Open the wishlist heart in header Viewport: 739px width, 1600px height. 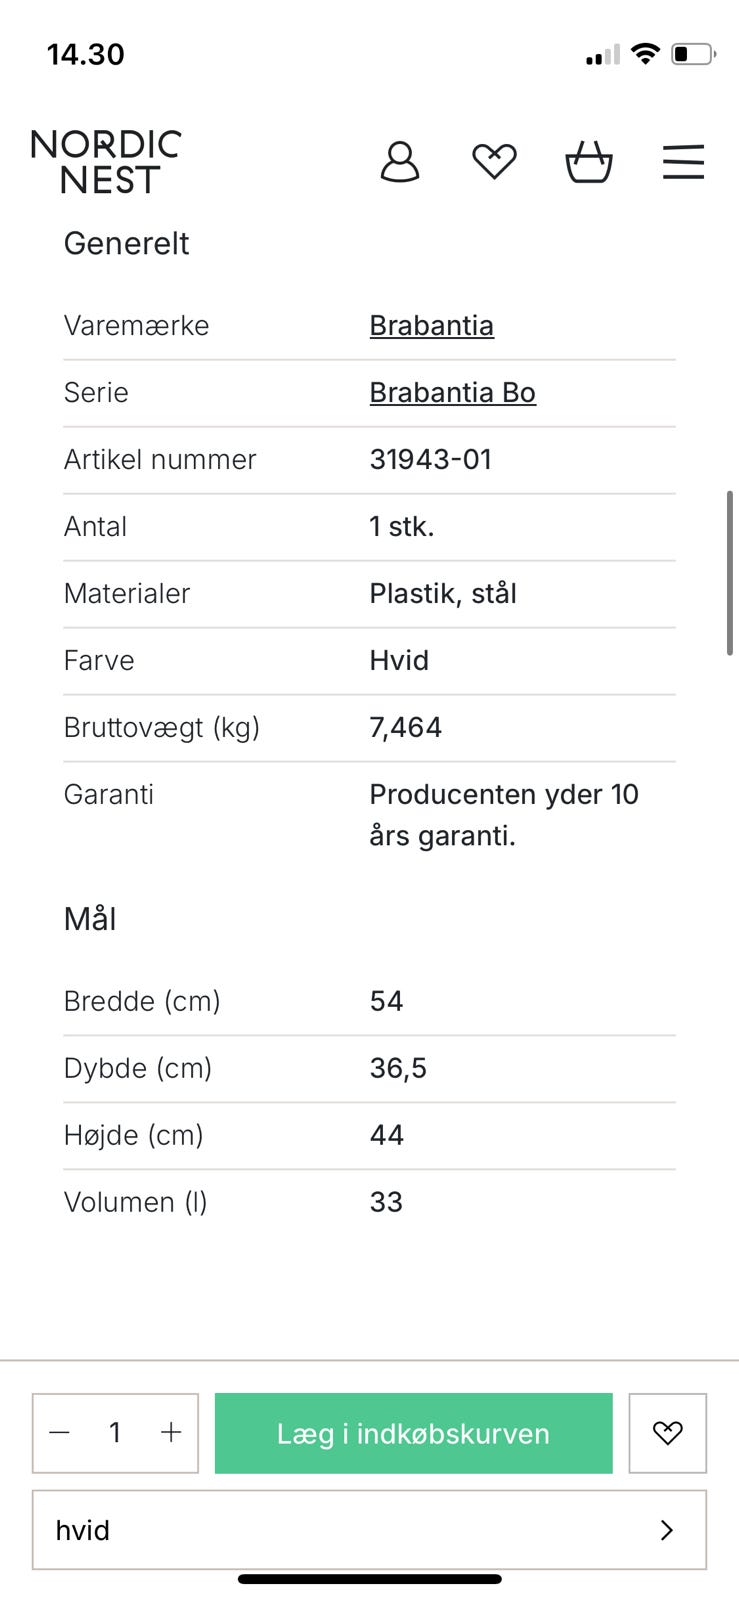coord(494,161)
